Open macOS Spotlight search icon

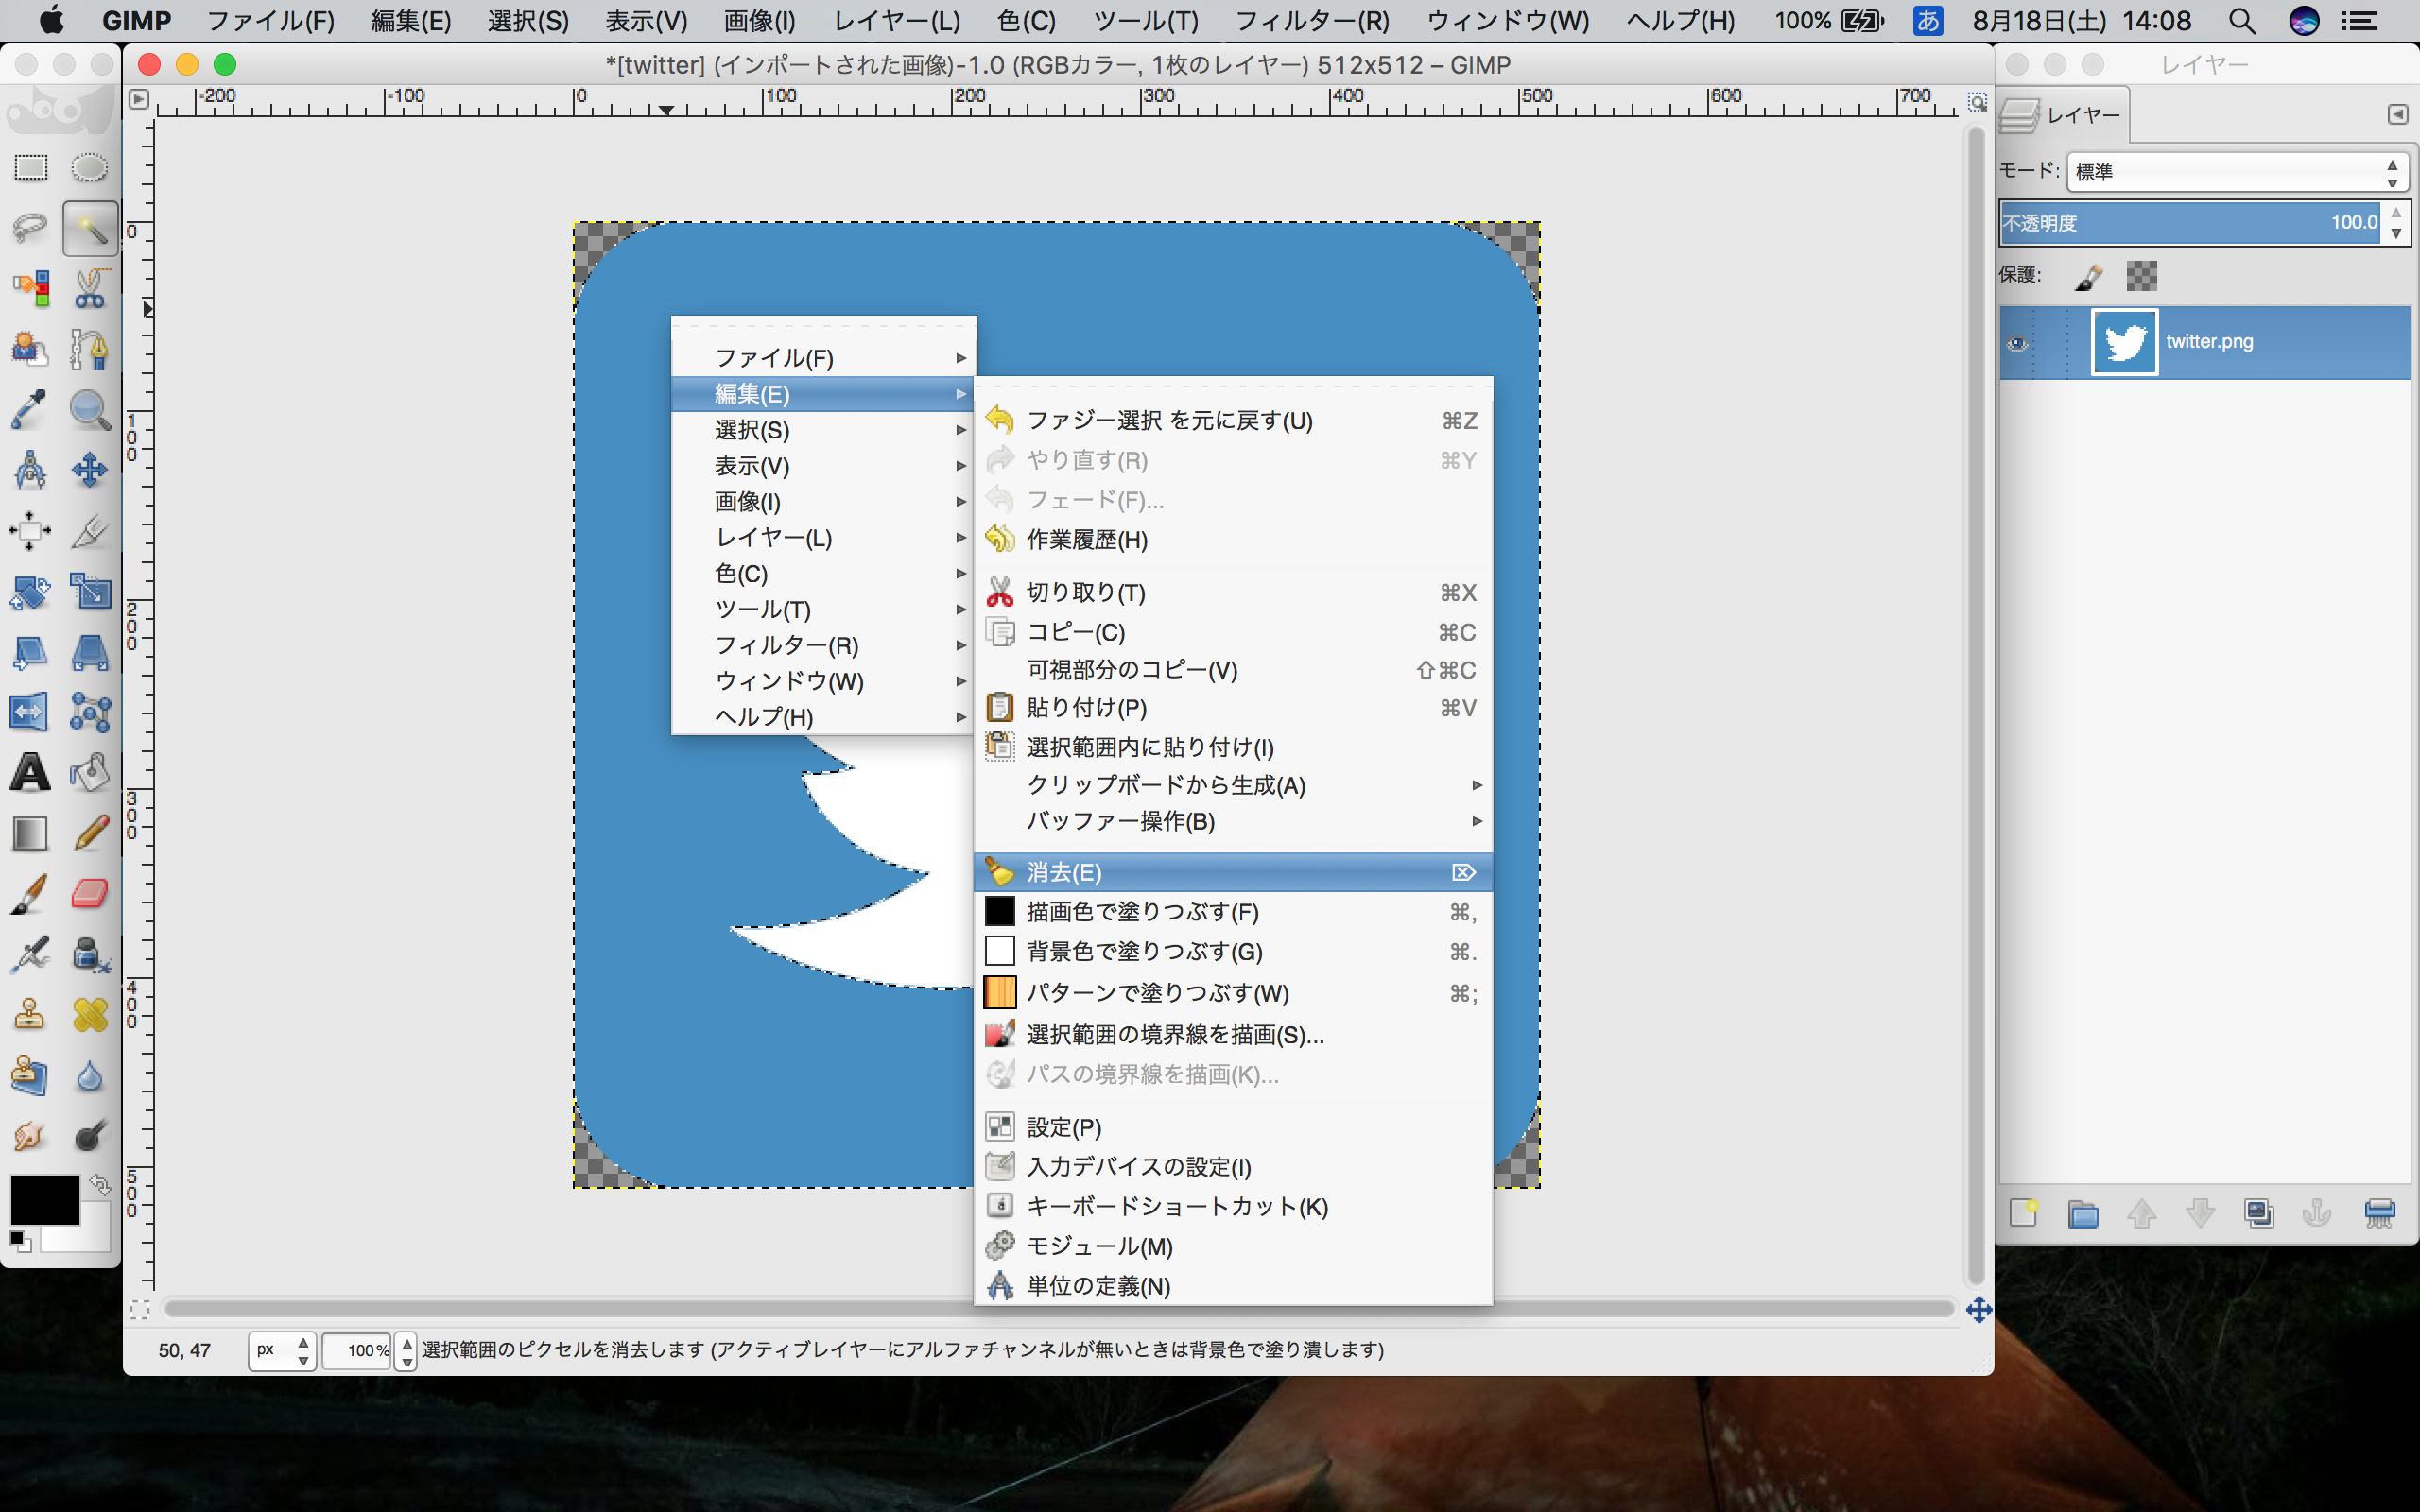pos(2241,21)
